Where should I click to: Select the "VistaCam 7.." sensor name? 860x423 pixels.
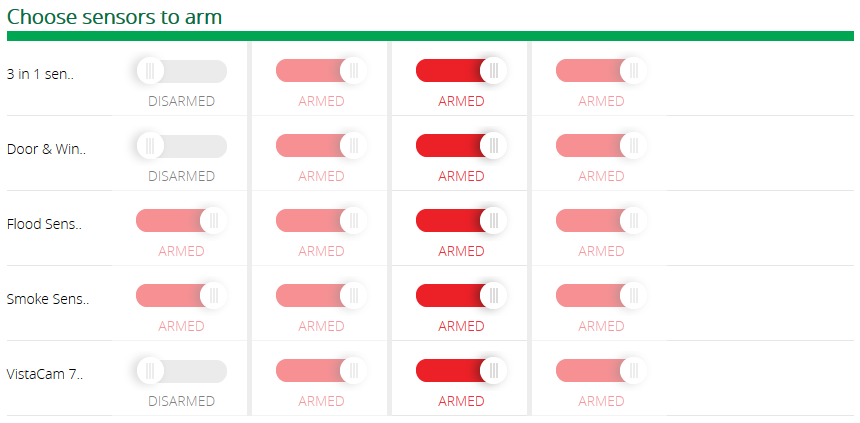(45, 374)
